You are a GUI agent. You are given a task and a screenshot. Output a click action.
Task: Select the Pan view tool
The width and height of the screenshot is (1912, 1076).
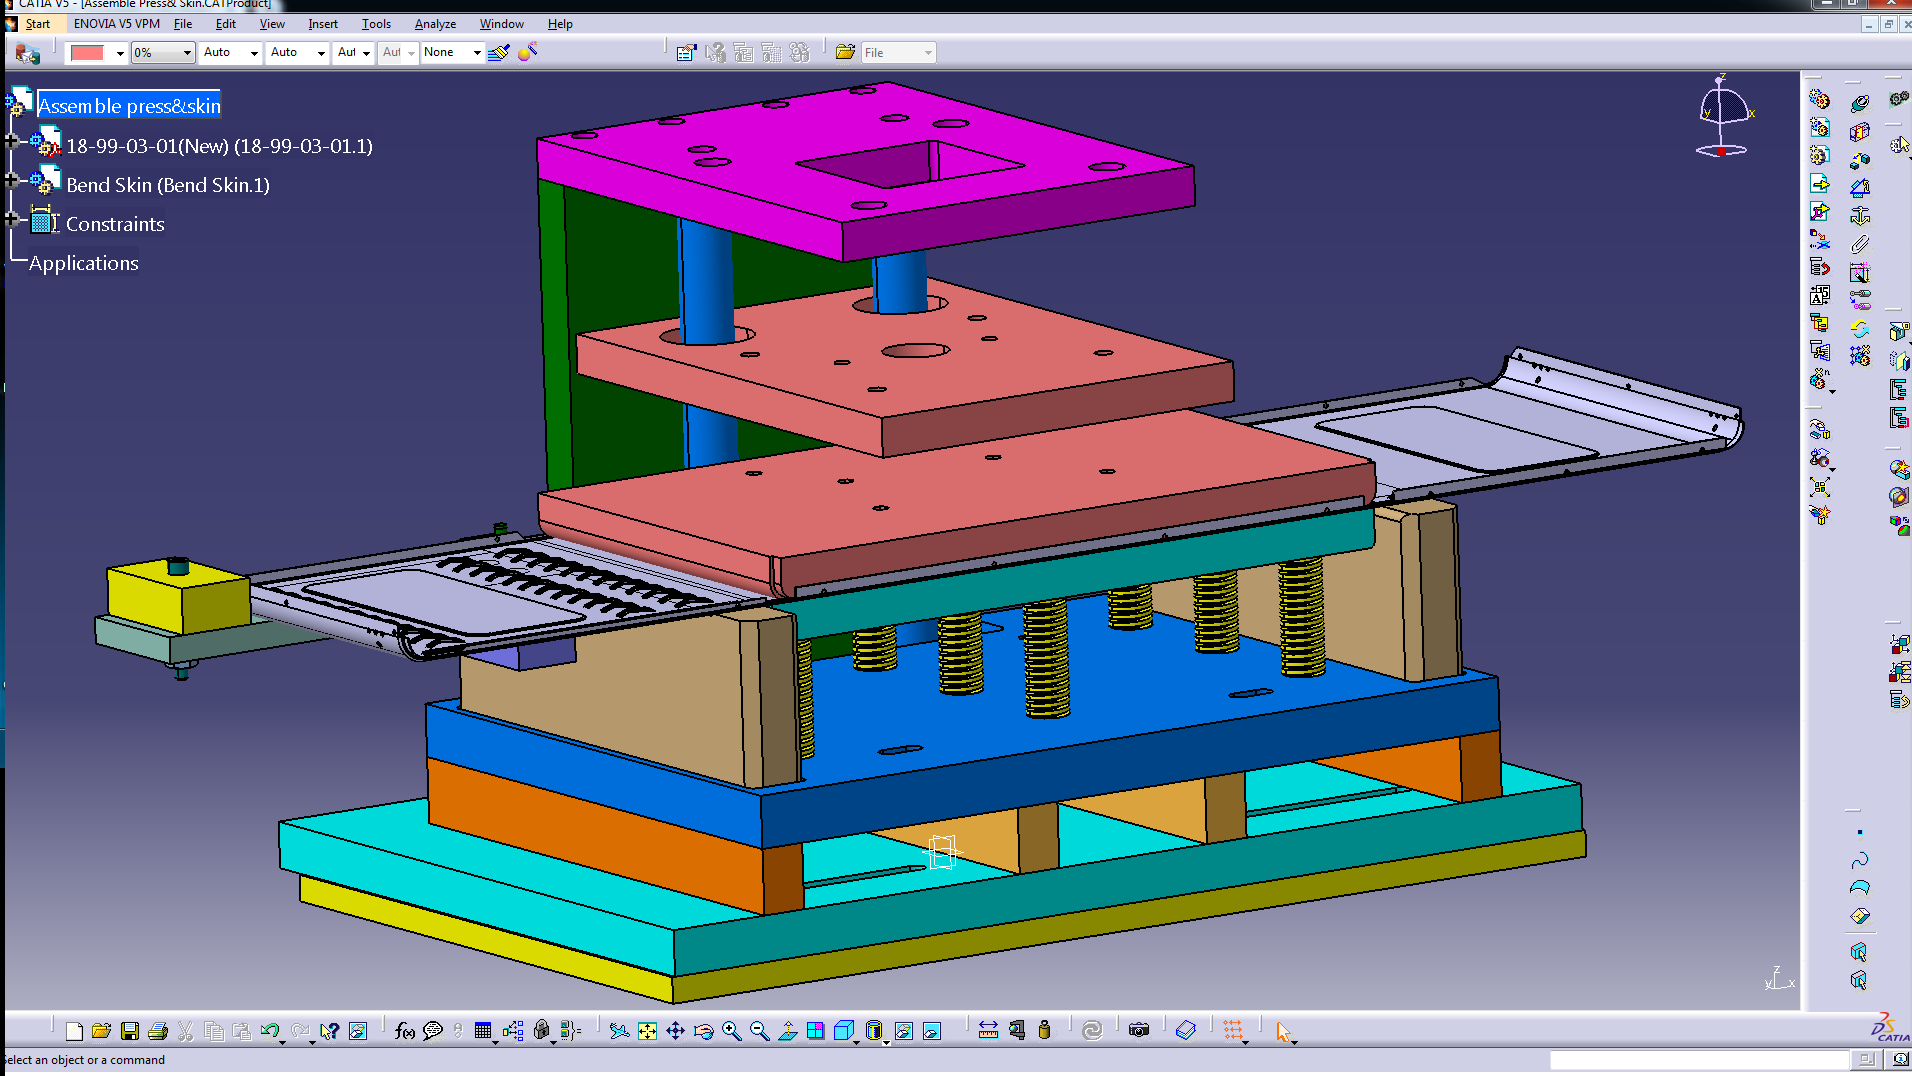click(x=675, y=1031)
